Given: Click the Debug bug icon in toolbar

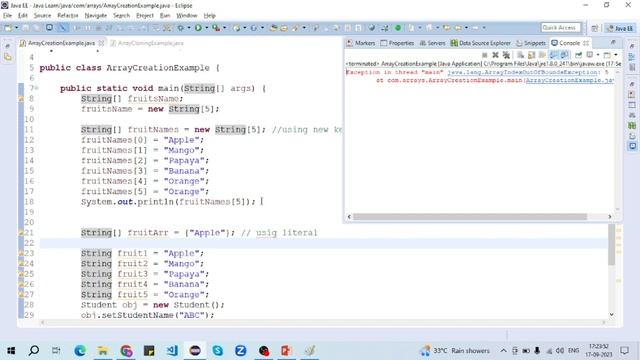Looking at the screenshot, I should pyautogui.click(x=180, y=28).
